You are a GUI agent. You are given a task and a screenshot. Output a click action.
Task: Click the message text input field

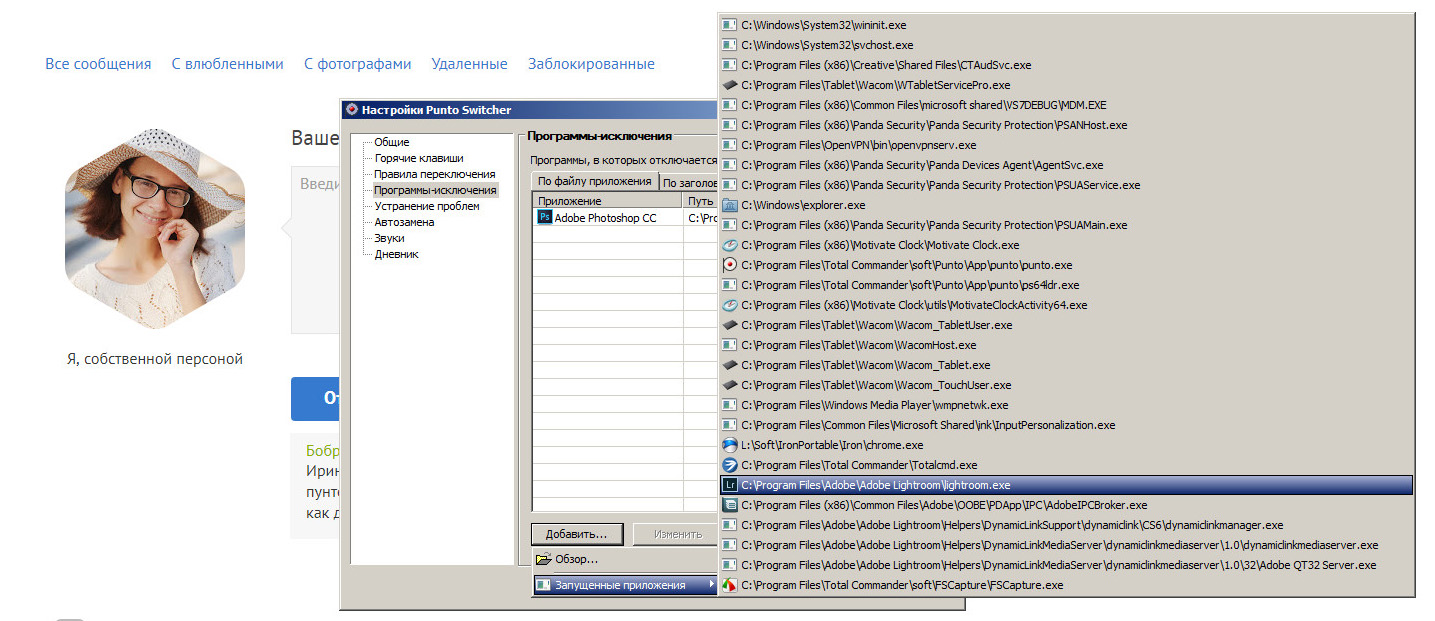pyautogui.click(x=316, y=250)
